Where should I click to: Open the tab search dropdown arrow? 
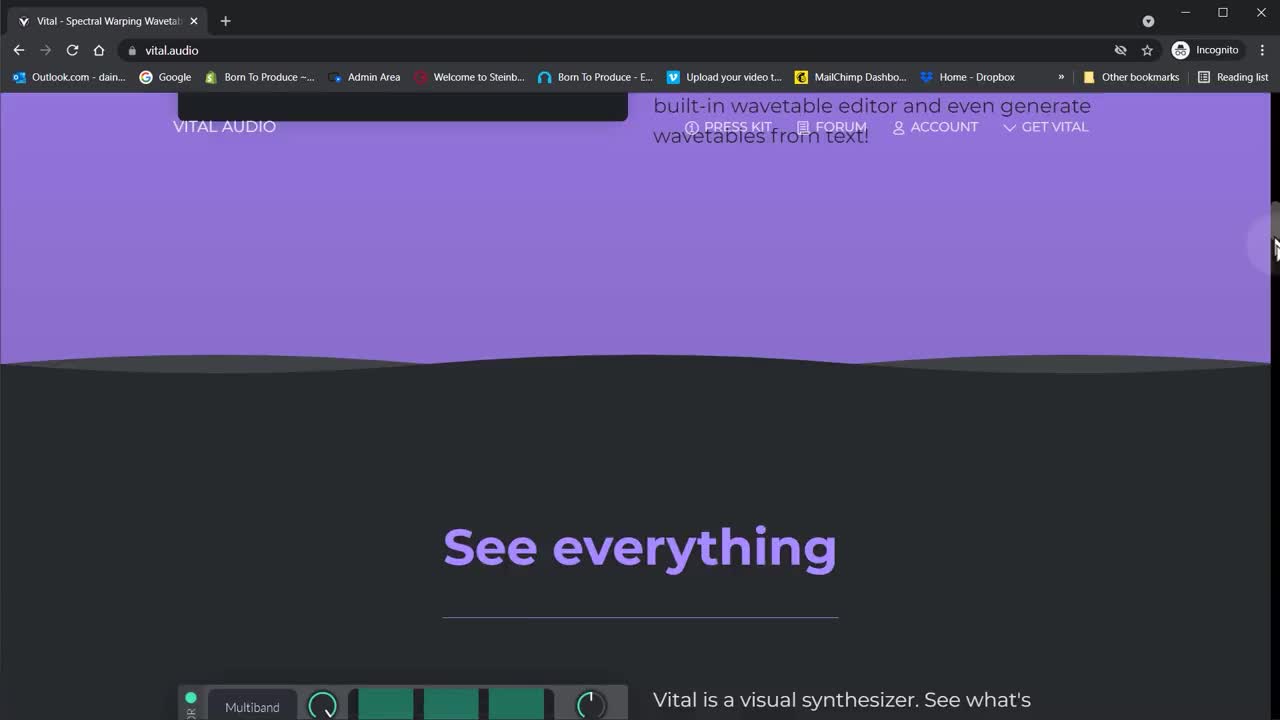point(1148,21)
